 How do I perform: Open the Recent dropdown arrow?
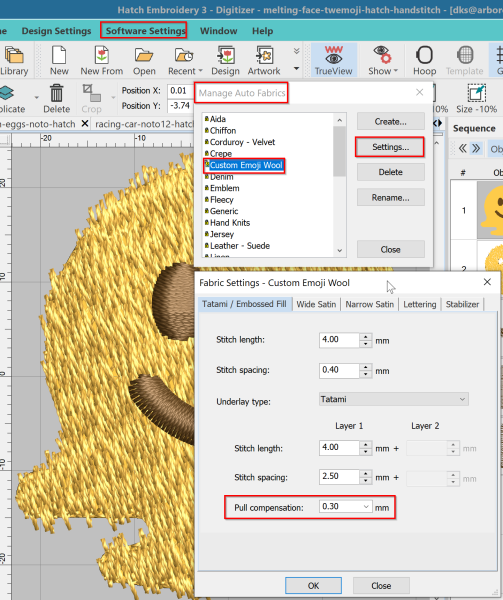(200, 71)
